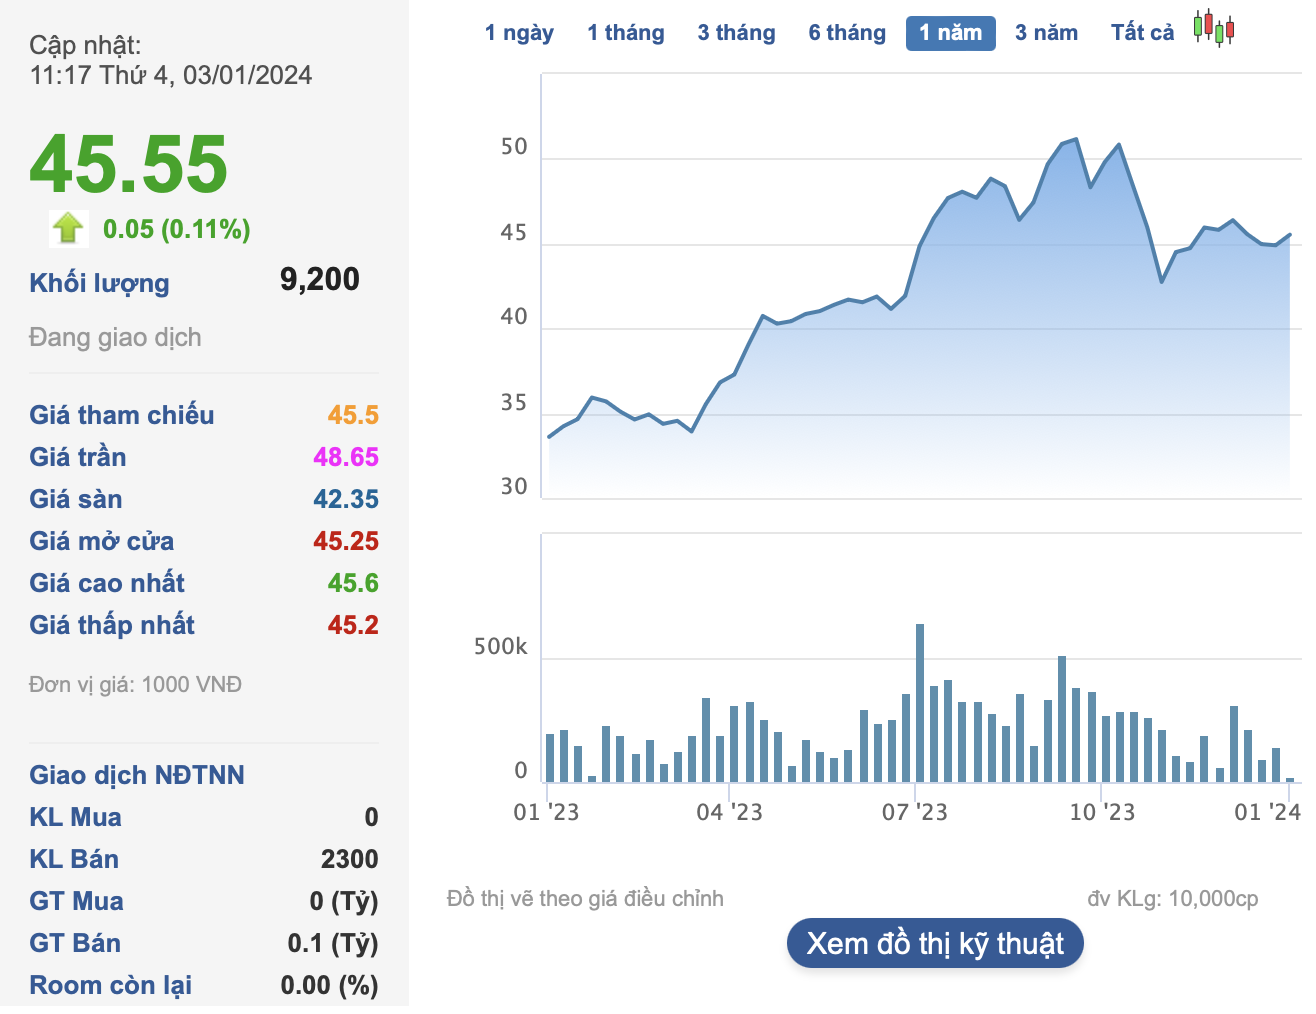Click Giá mở cửa value 45.25
Viewport: 1316px width, 1014px height.
[x=346, y=541]
